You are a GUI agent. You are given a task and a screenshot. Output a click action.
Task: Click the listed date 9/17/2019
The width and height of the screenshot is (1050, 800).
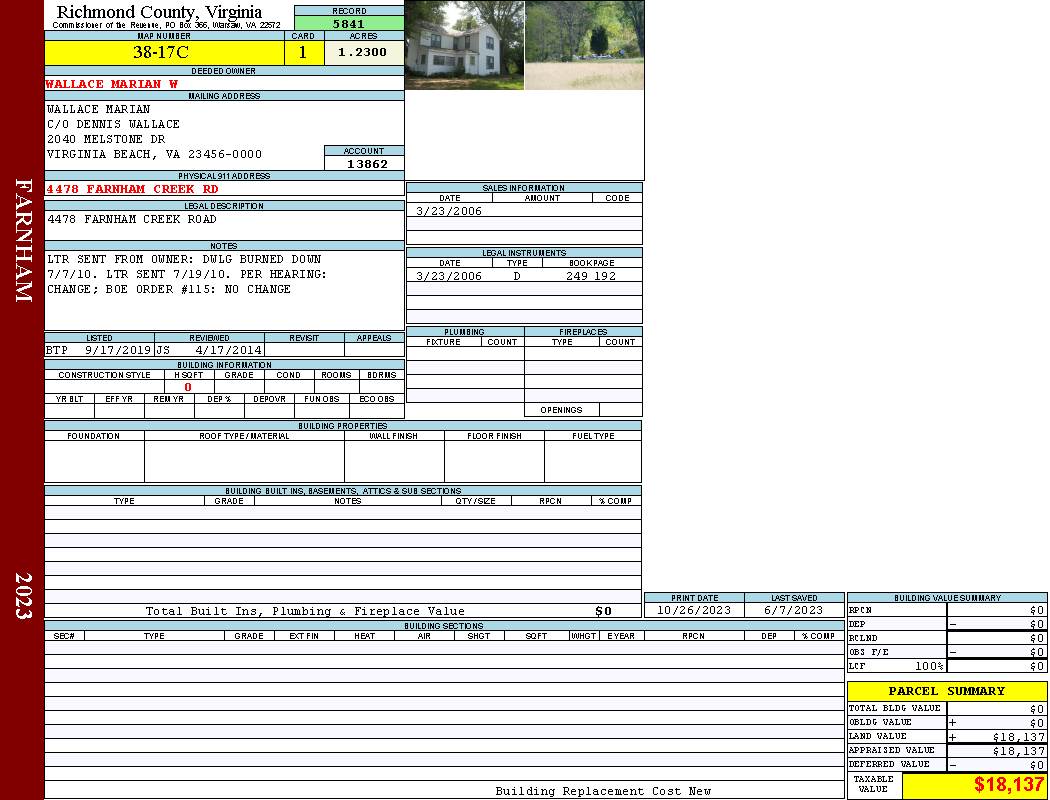coord(118,351)
